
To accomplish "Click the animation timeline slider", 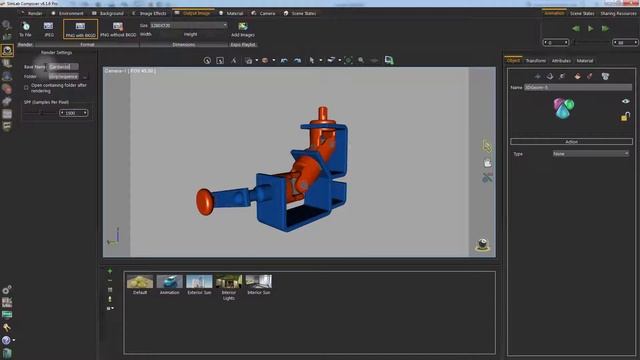I will pos(592,42).
